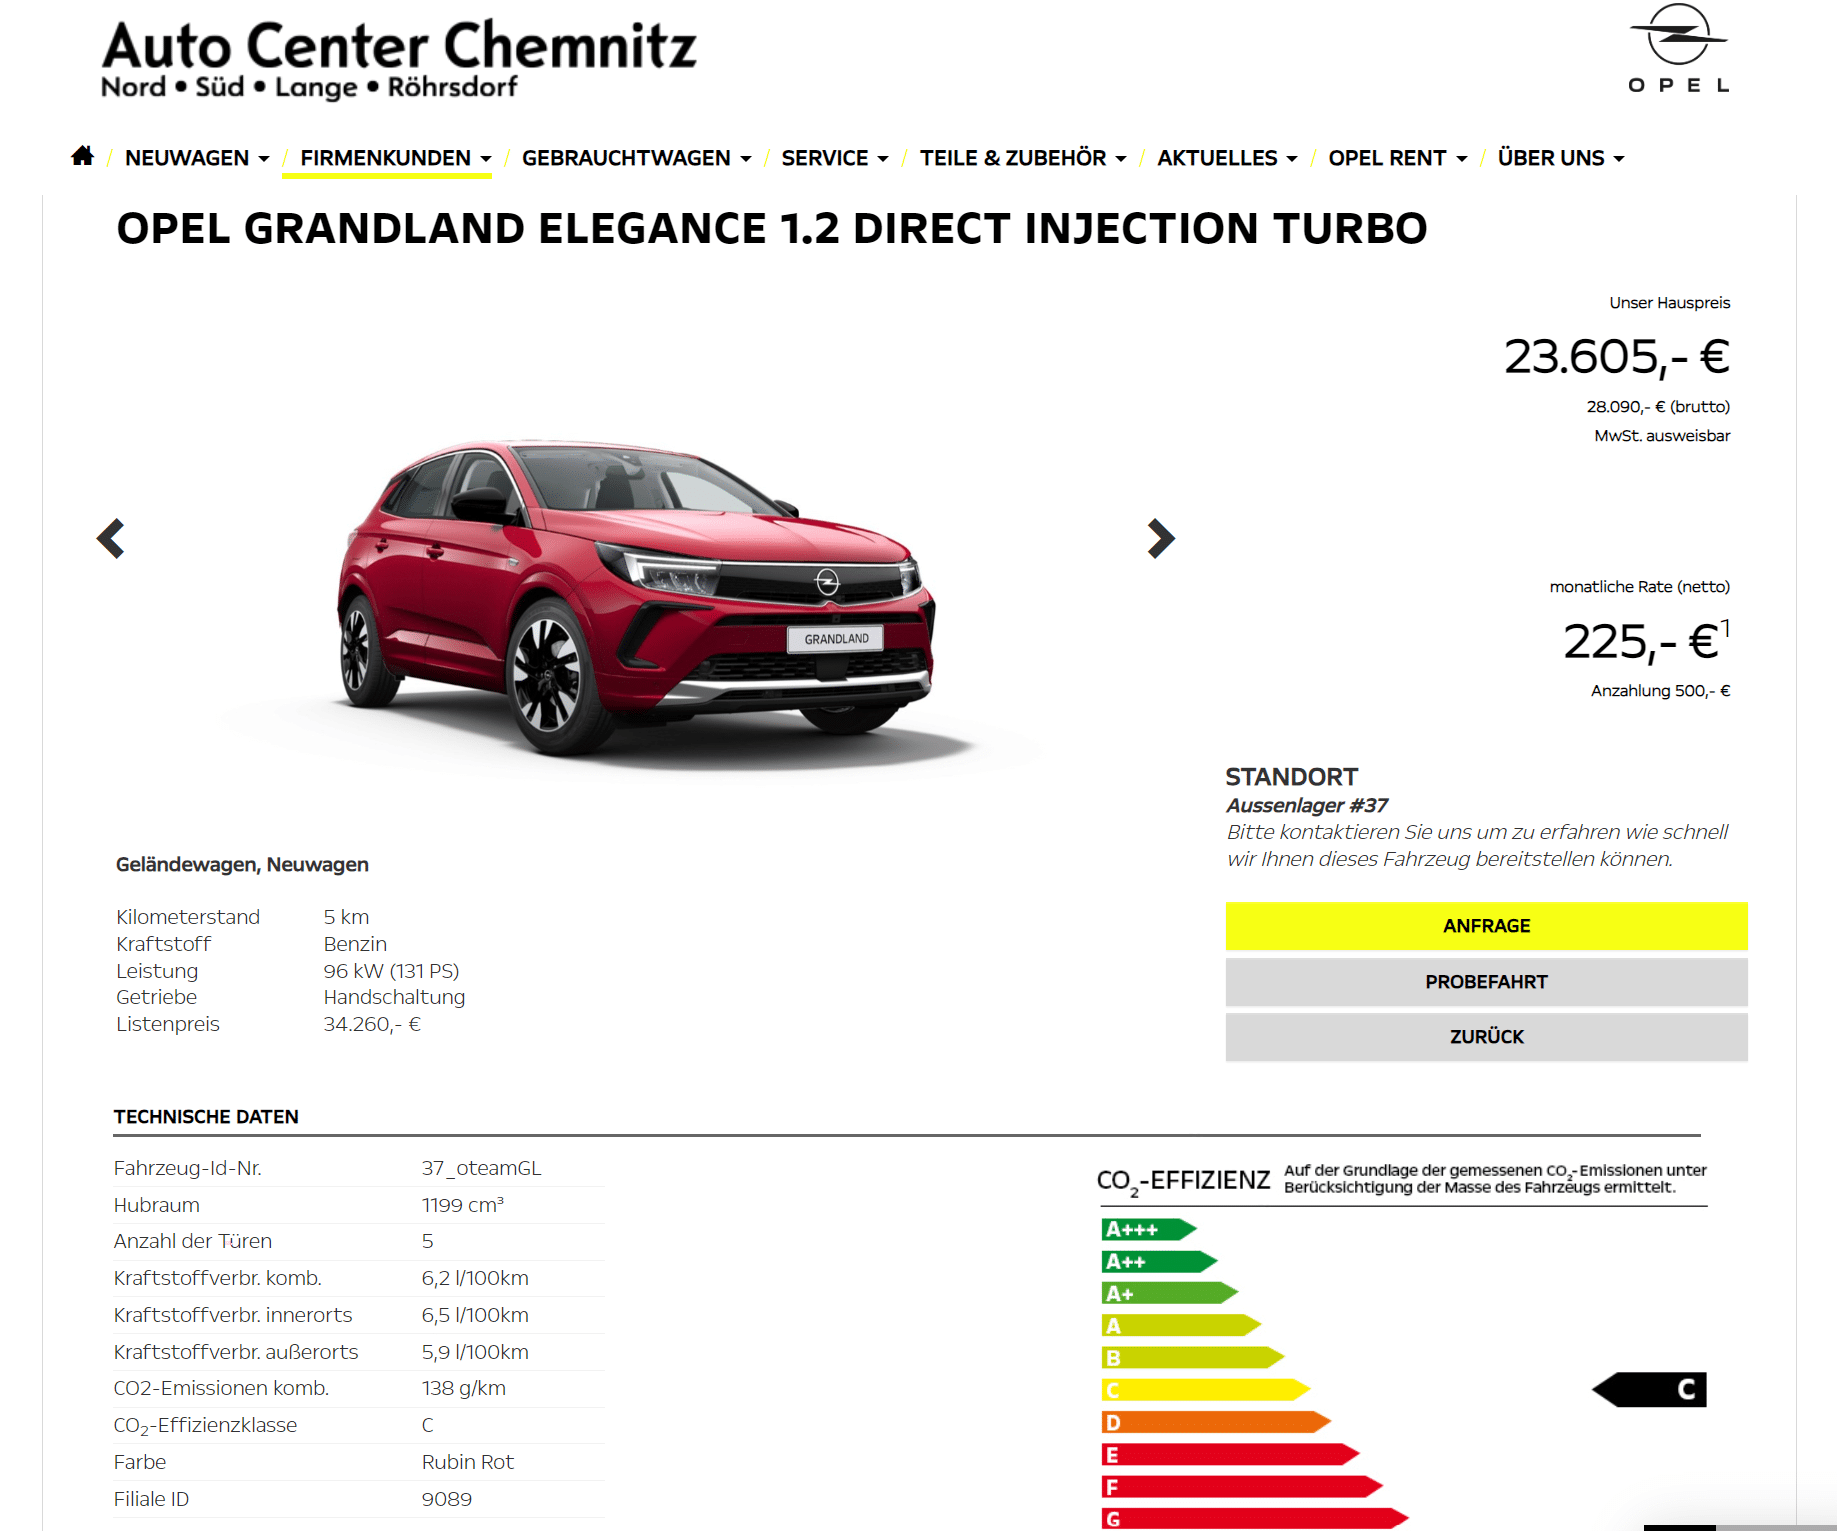Screen dimensions: 1837x1531
Task: Click the TECHNISCHE DATEN heading
Action: (206, 1117)
